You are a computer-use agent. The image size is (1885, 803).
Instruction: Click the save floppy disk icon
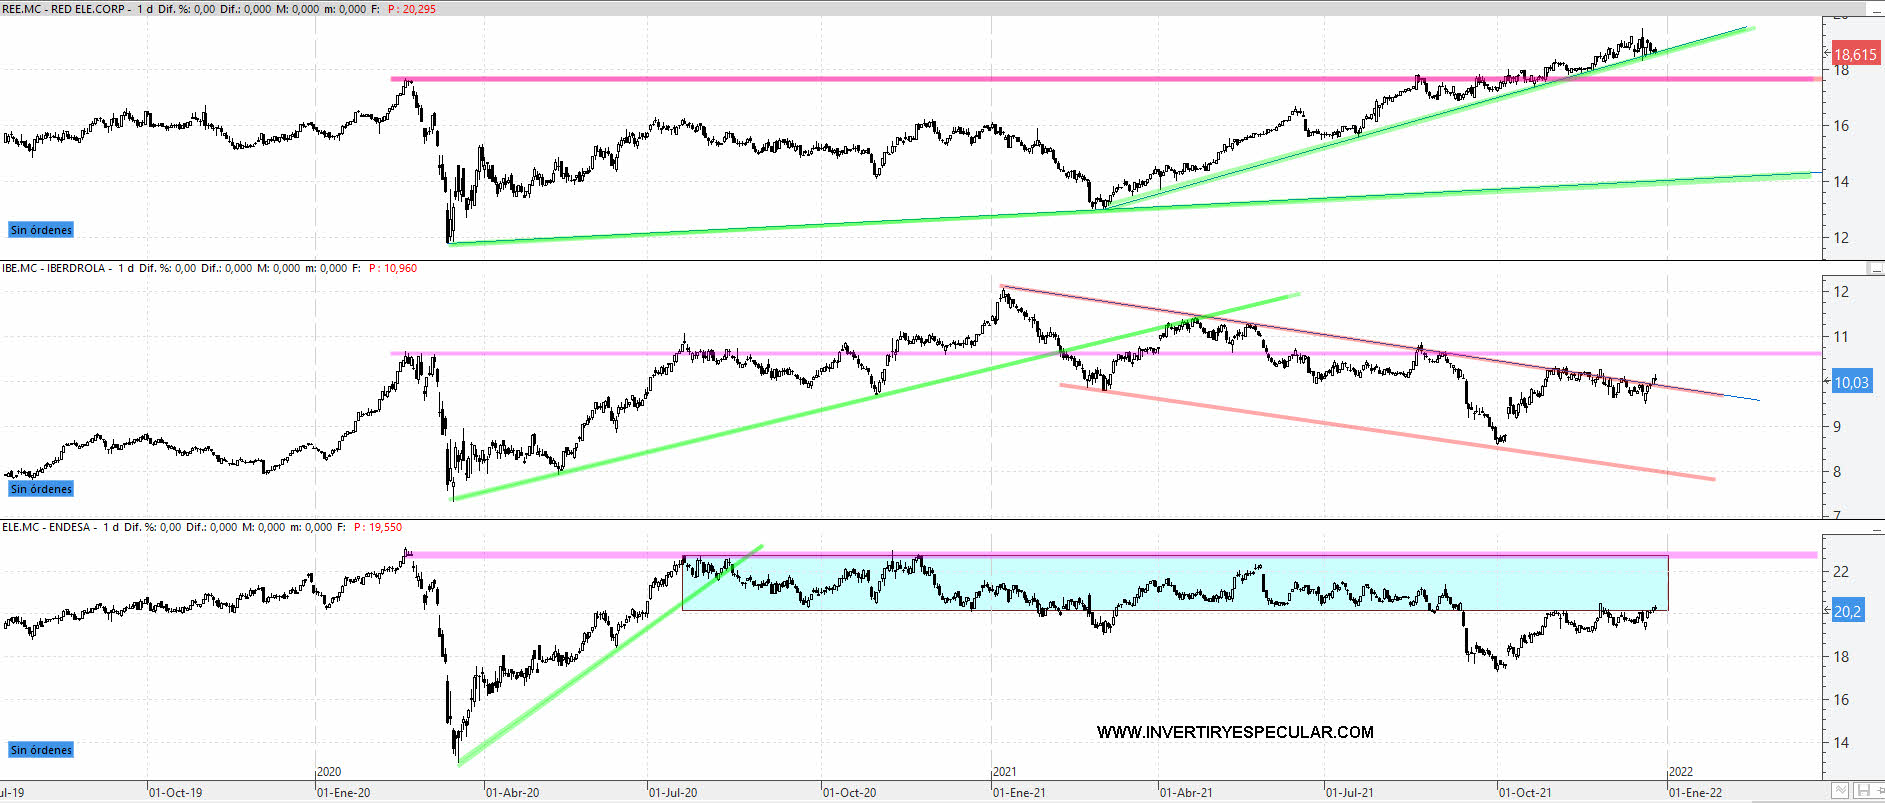[1863, 791]
